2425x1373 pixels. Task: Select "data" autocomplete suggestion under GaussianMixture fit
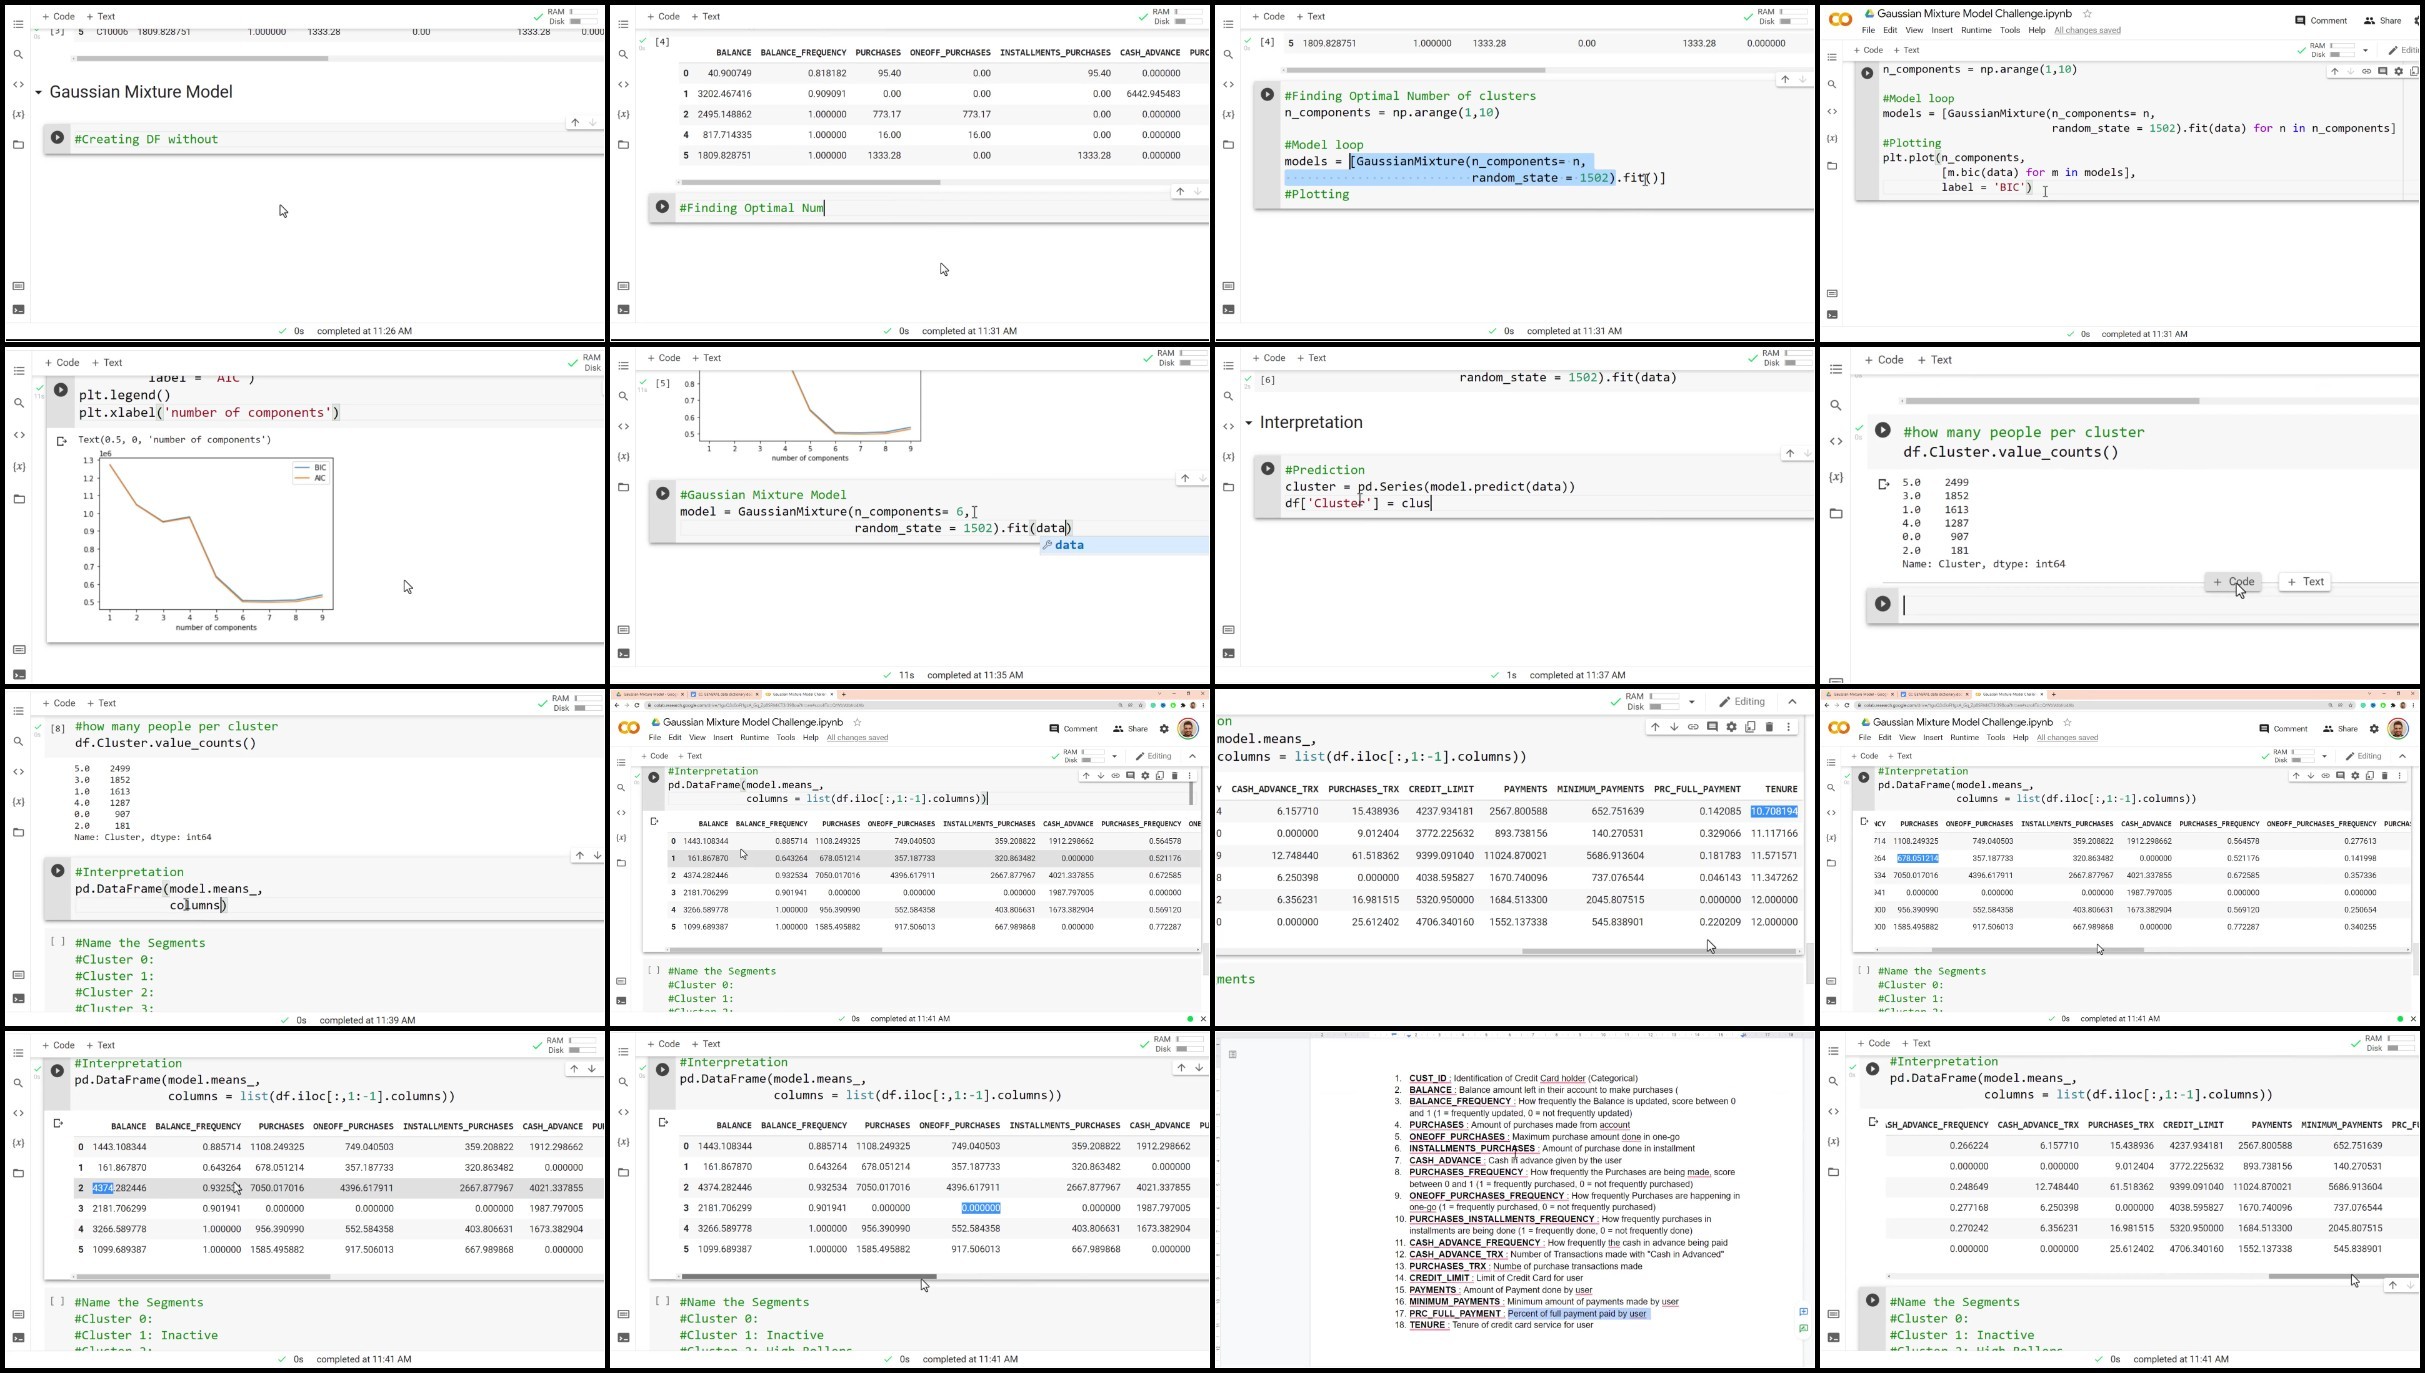(x=1123, y=545)
